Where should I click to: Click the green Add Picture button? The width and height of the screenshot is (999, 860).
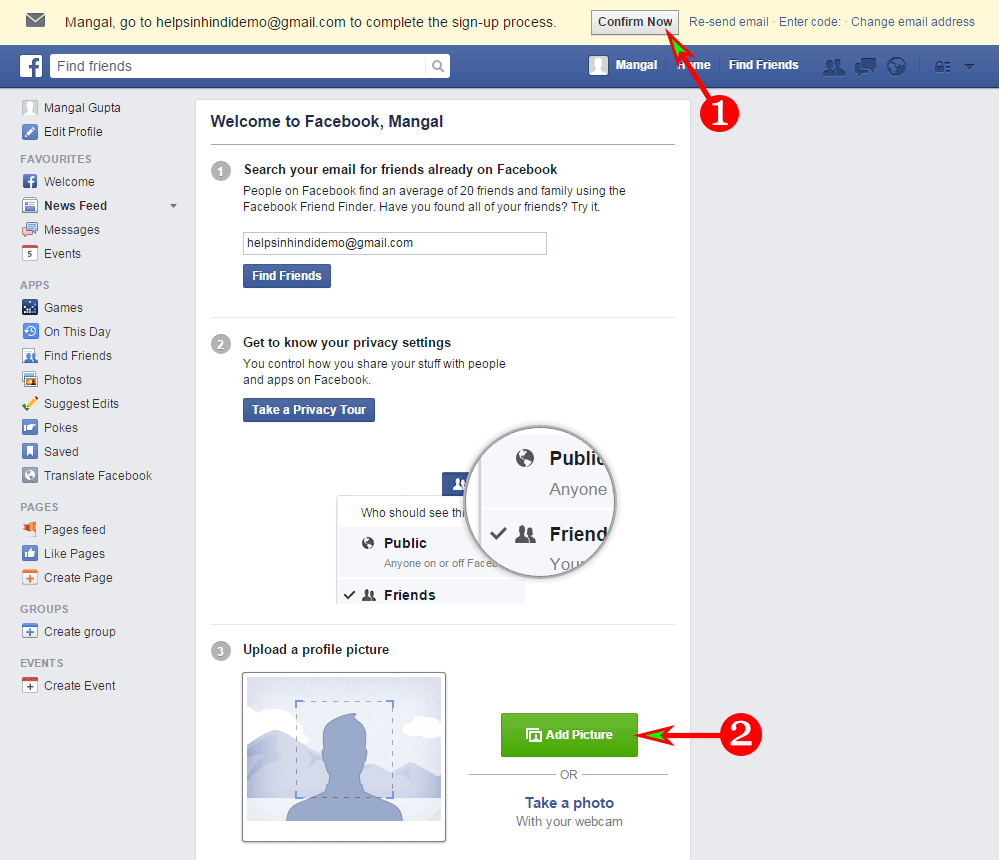click(569, 735)
